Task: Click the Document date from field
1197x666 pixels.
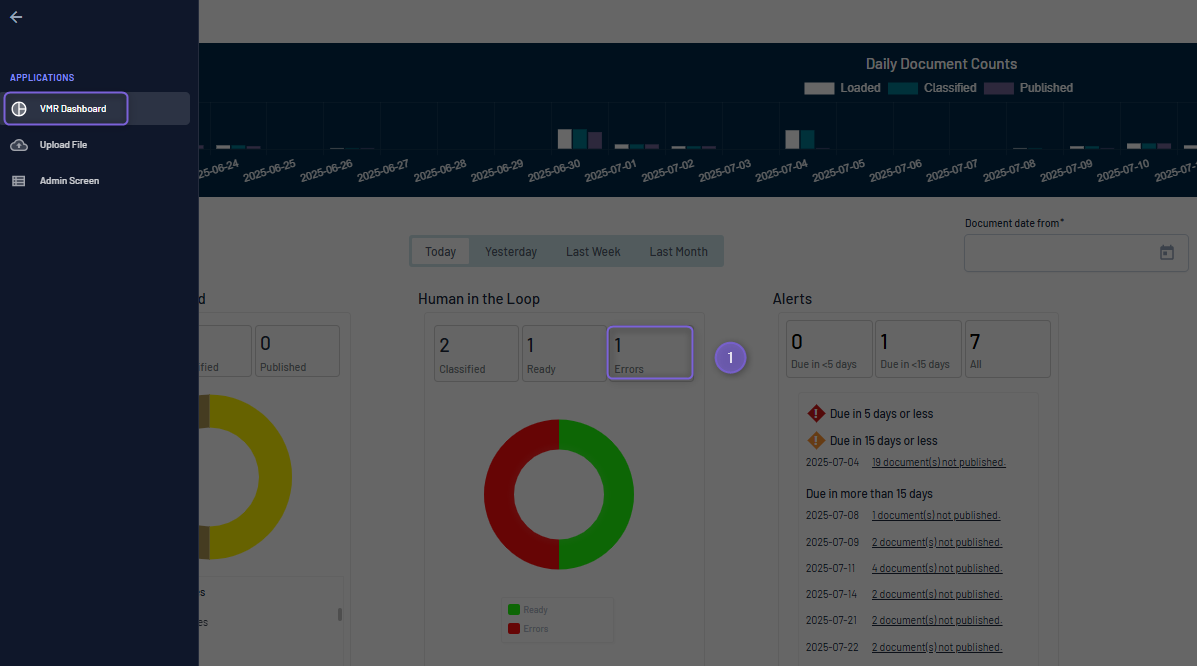Action: [x=1076, y=253]
